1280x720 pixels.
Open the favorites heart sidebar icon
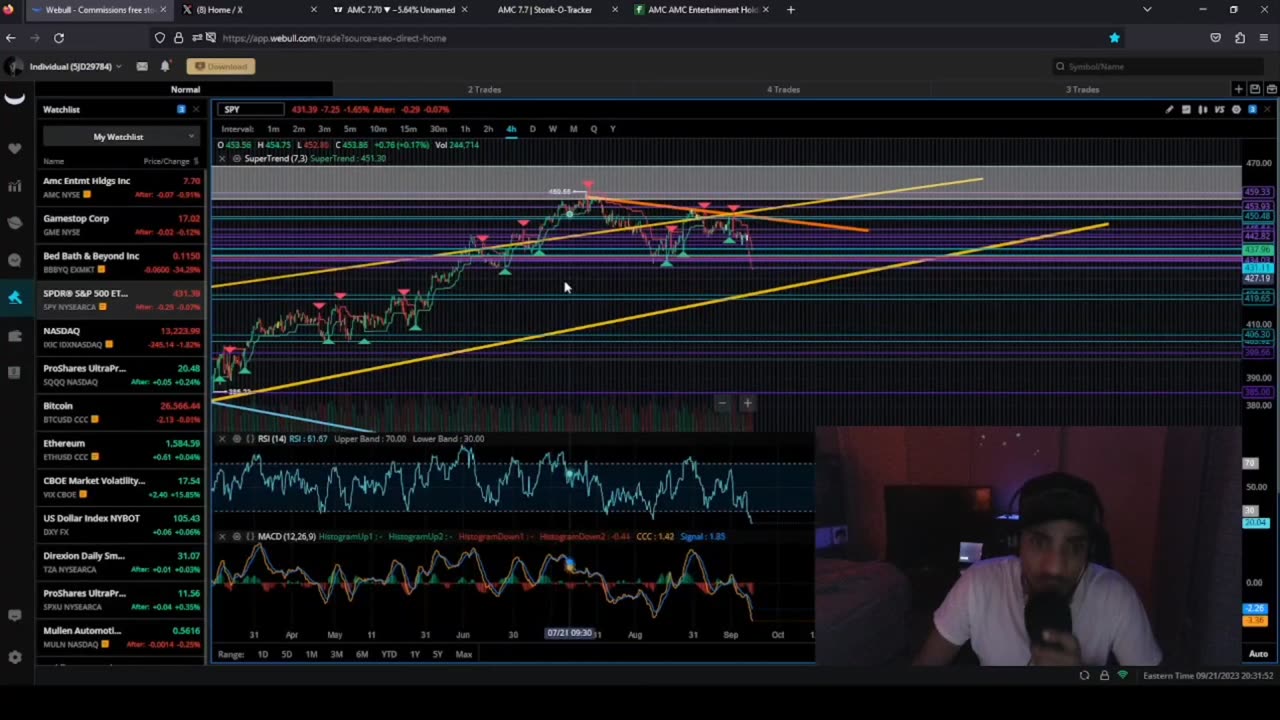coord(14,148)
